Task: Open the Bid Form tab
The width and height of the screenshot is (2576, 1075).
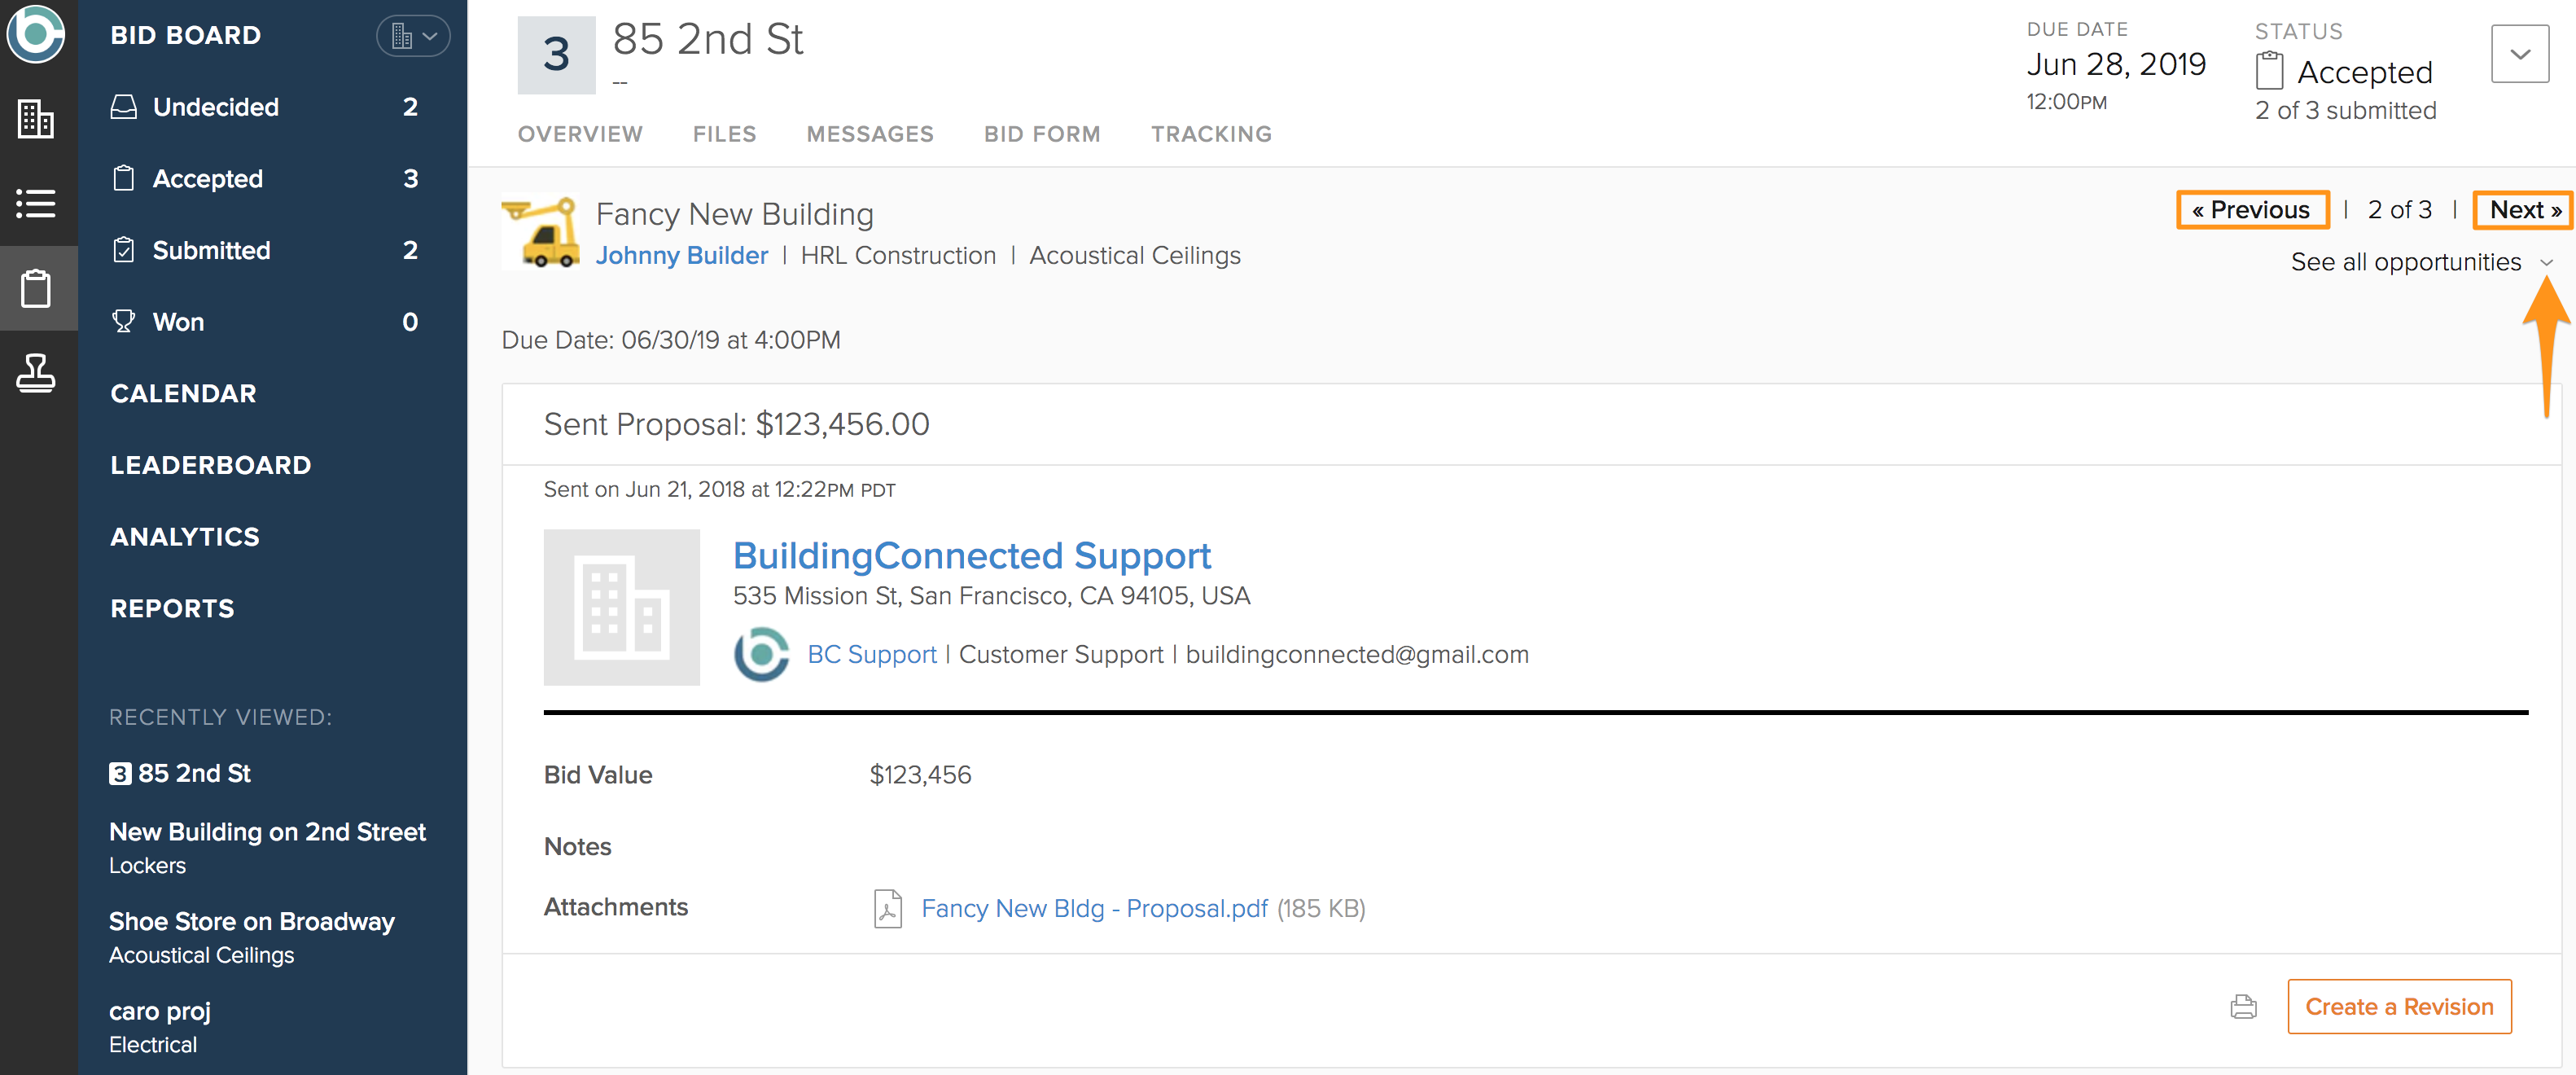Action: pyautogui.click(x=1041, y=134)
